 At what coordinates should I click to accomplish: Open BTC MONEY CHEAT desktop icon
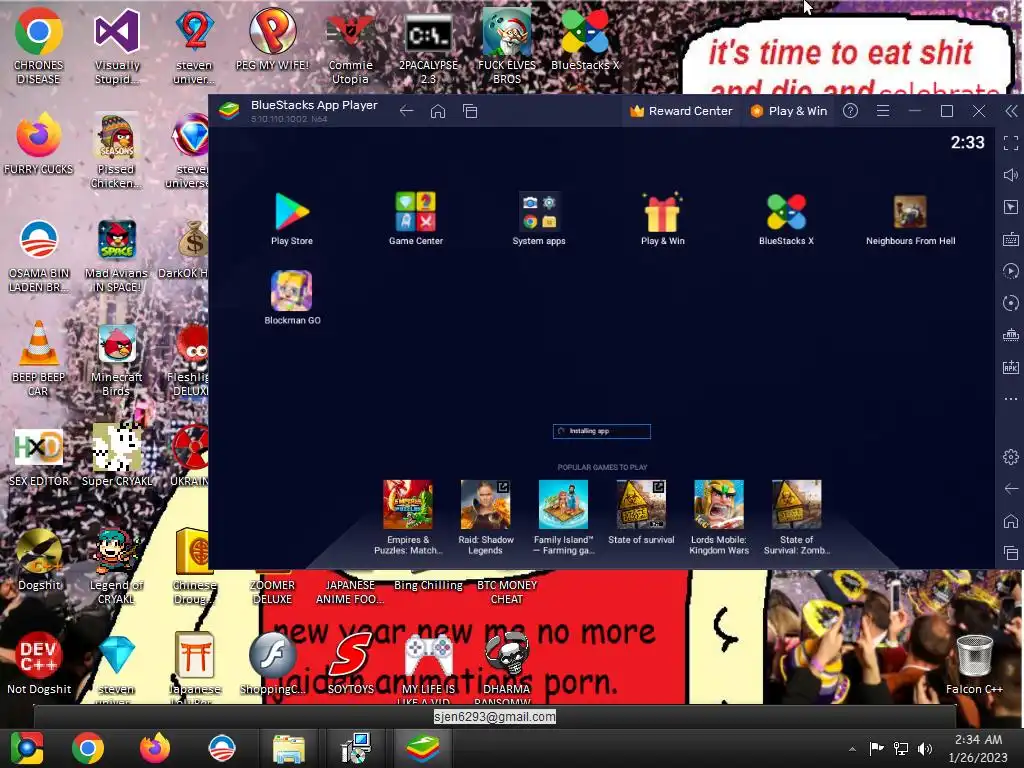[506, 591]
